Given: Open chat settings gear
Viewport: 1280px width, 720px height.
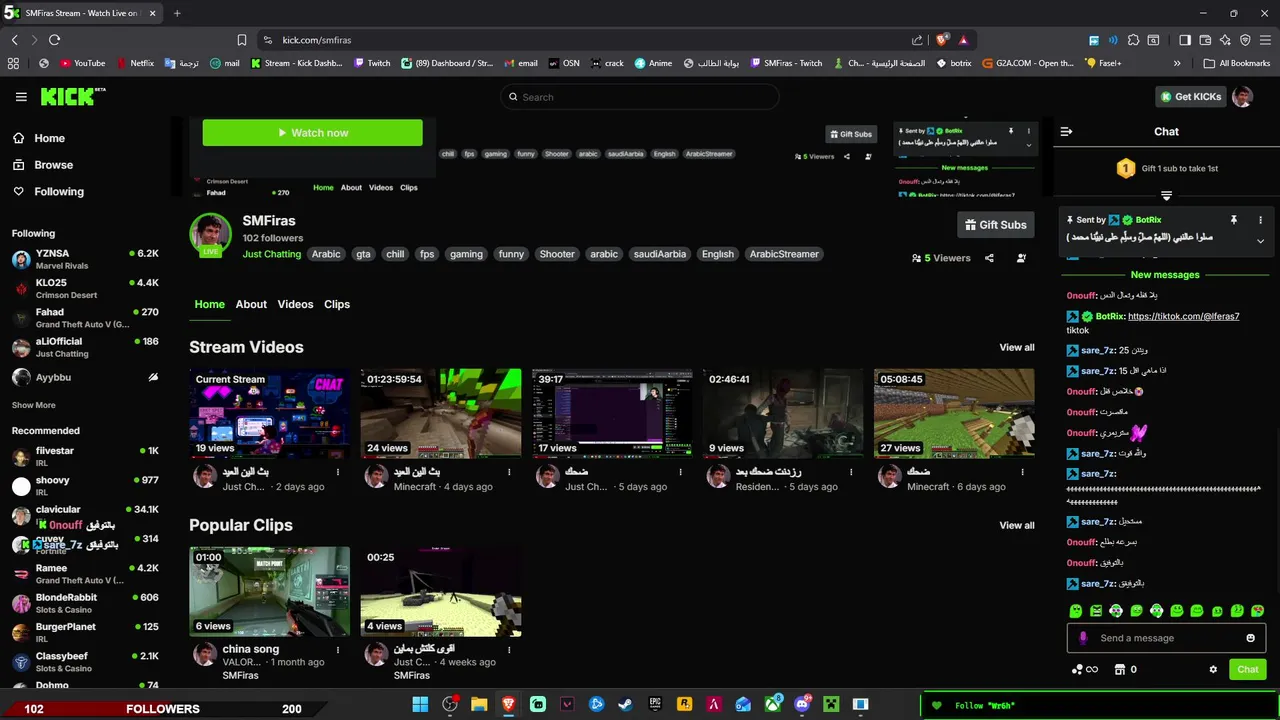Looking at the screenshot, I should [1213, 670].
